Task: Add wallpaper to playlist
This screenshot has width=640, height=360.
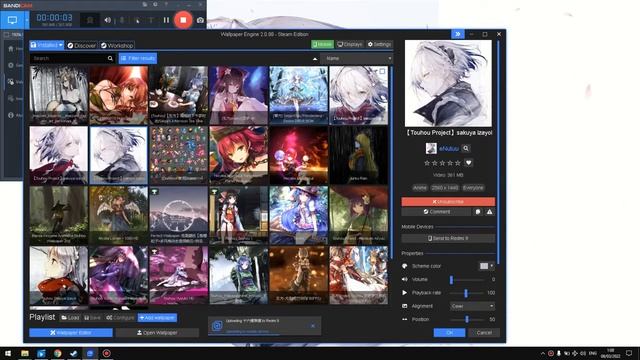Action: point(157,318)
